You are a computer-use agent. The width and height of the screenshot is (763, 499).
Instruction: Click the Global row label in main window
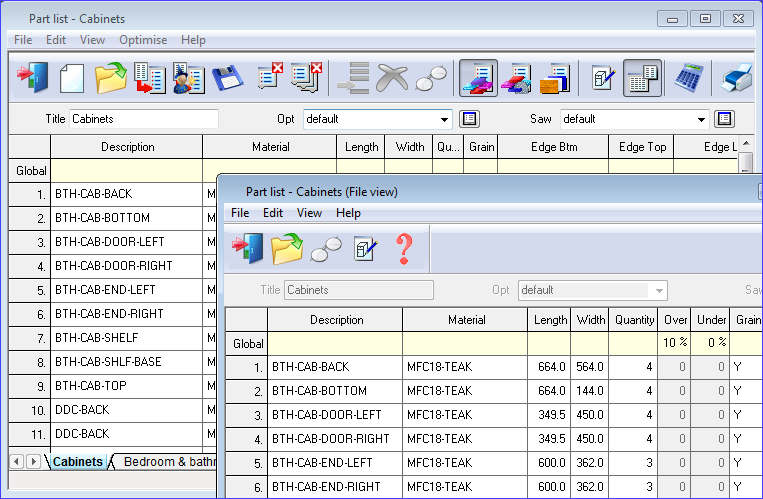tap(30, 171)
